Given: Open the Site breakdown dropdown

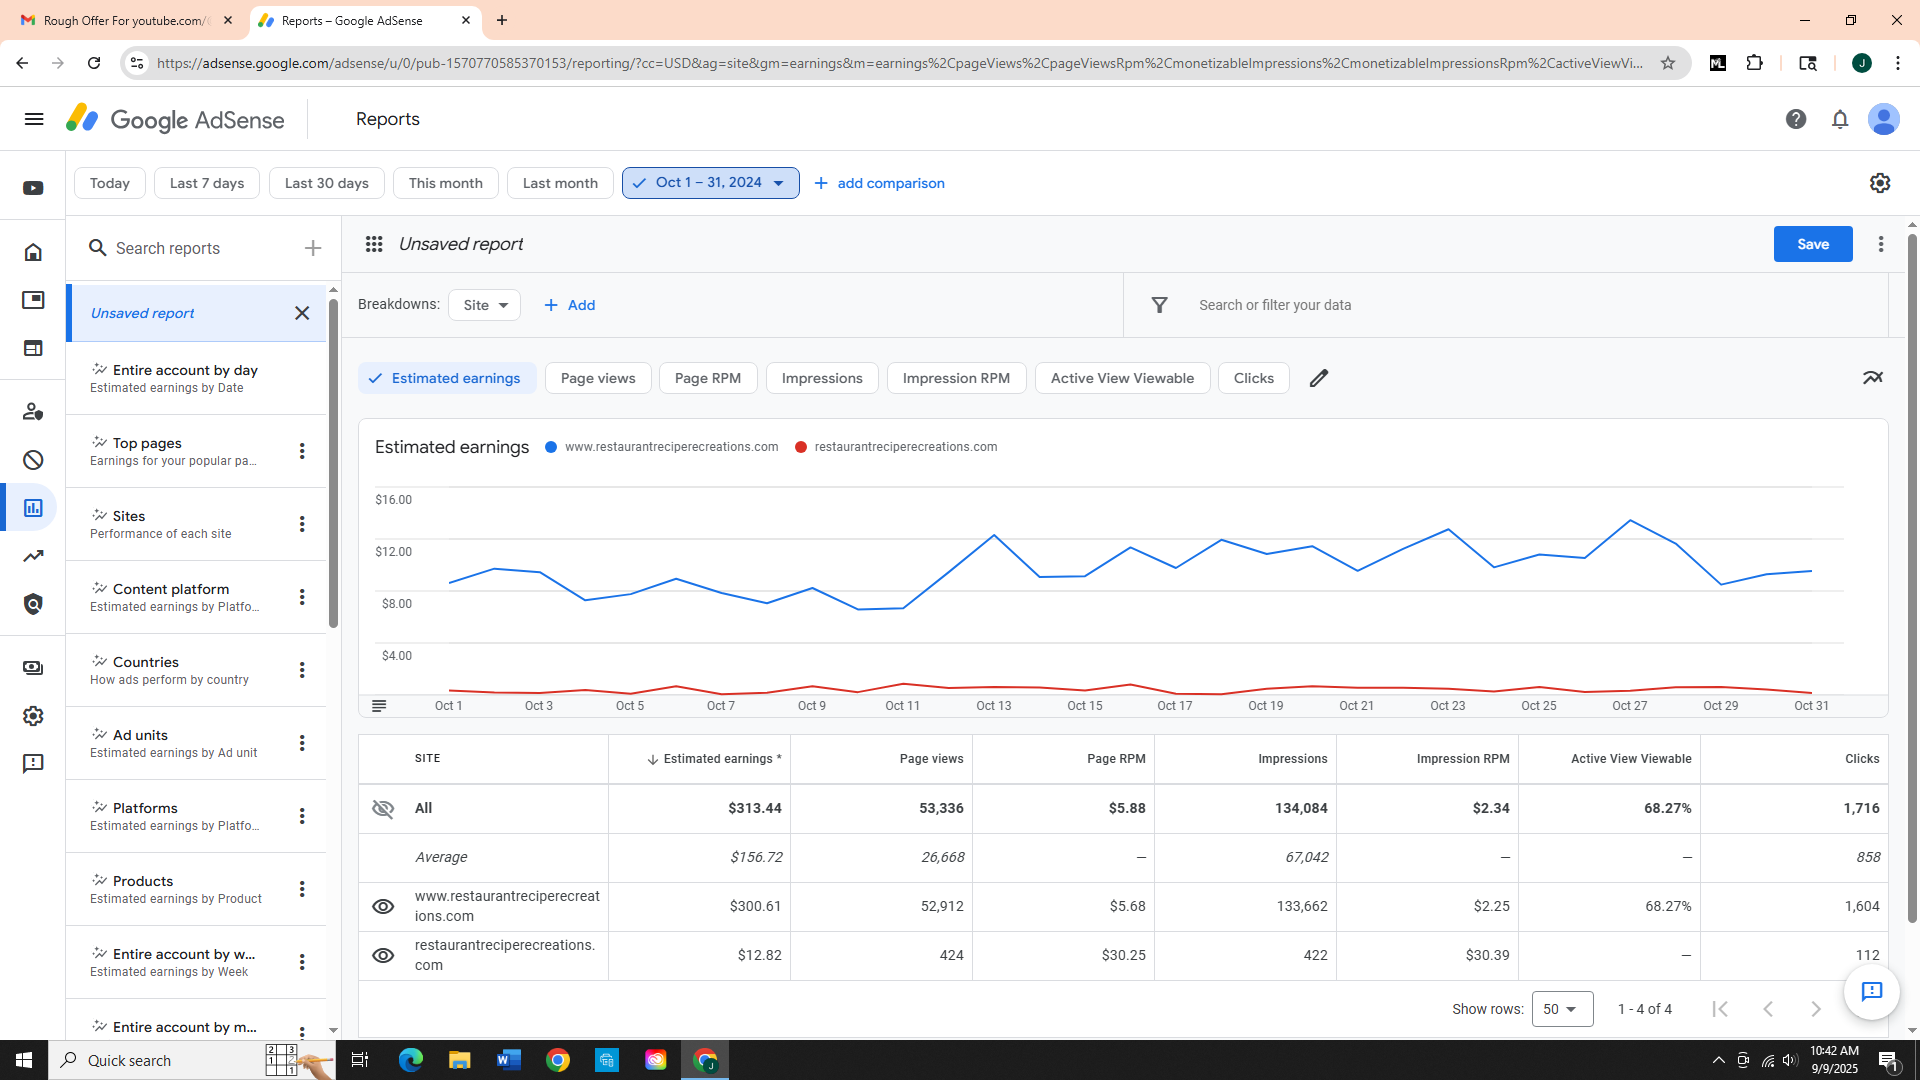Looking at the screenshot, I should (x=484, y=305).
